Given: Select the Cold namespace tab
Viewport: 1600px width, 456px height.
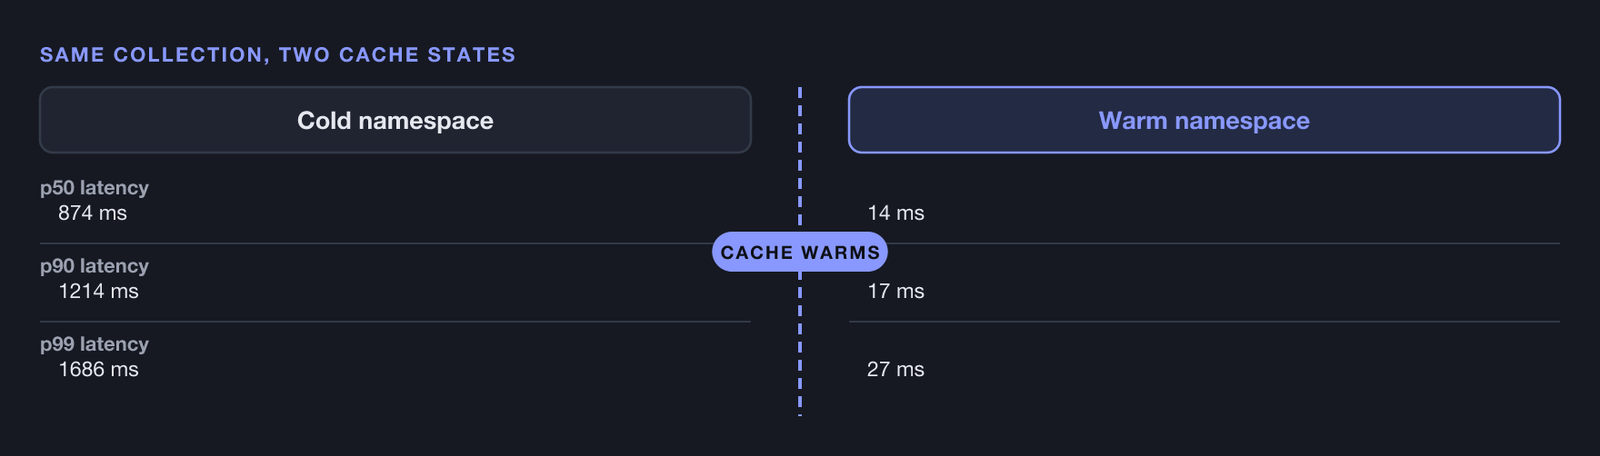Looking at the screenshot, I should tap(395, 120).
